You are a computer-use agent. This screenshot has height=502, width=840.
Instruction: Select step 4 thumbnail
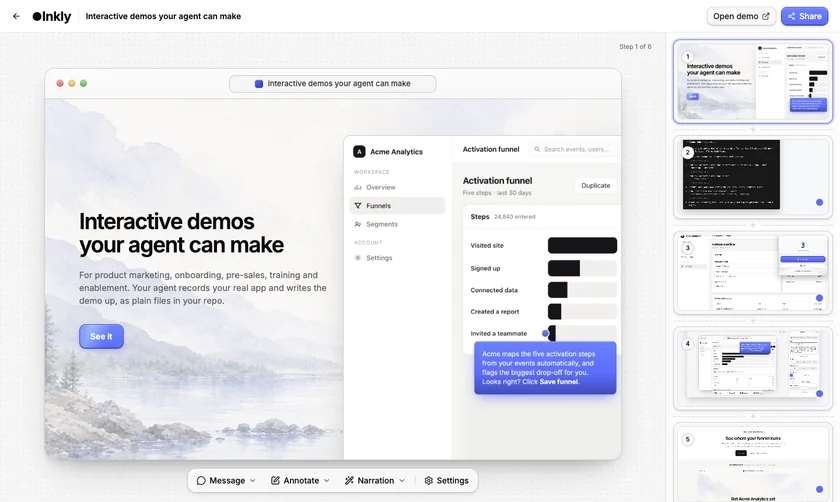tap(753, 368)
